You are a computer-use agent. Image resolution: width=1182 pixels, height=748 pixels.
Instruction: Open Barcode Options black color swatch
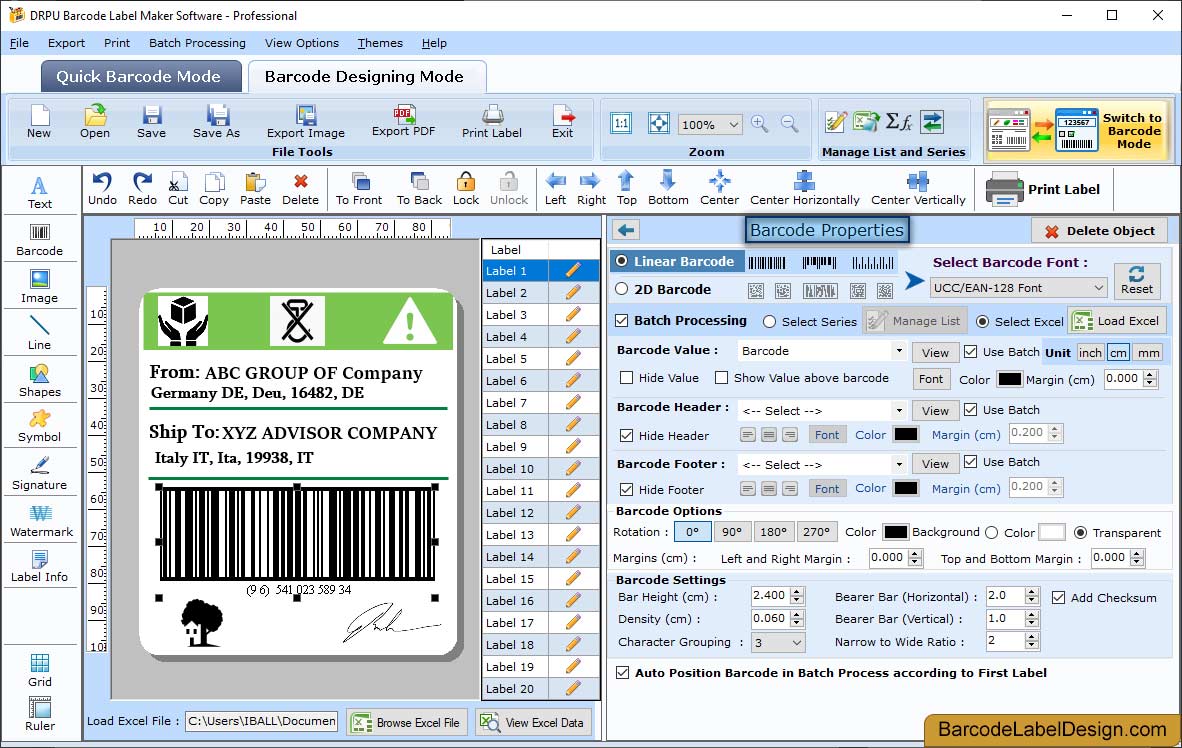[895, 532]
